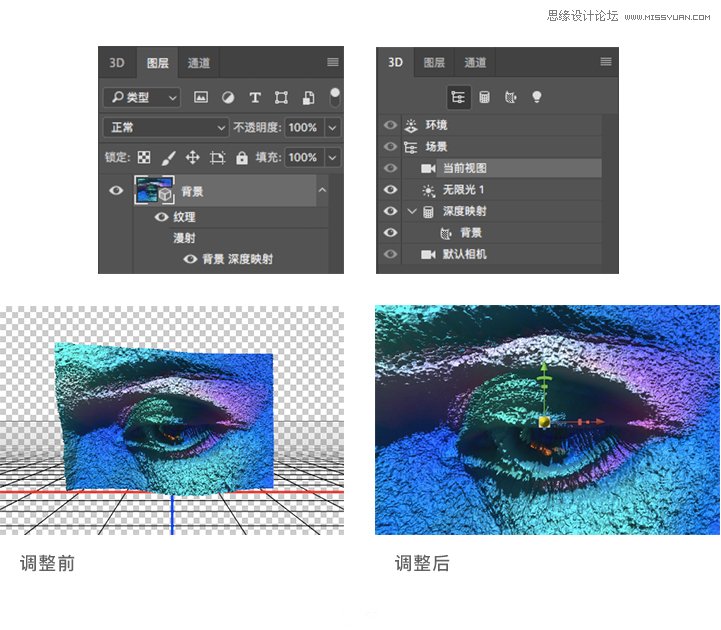This screenshot has width=721, height=630.
Task: Collapse the 深度映射 mesh tree node
Action: coord(411,211)
